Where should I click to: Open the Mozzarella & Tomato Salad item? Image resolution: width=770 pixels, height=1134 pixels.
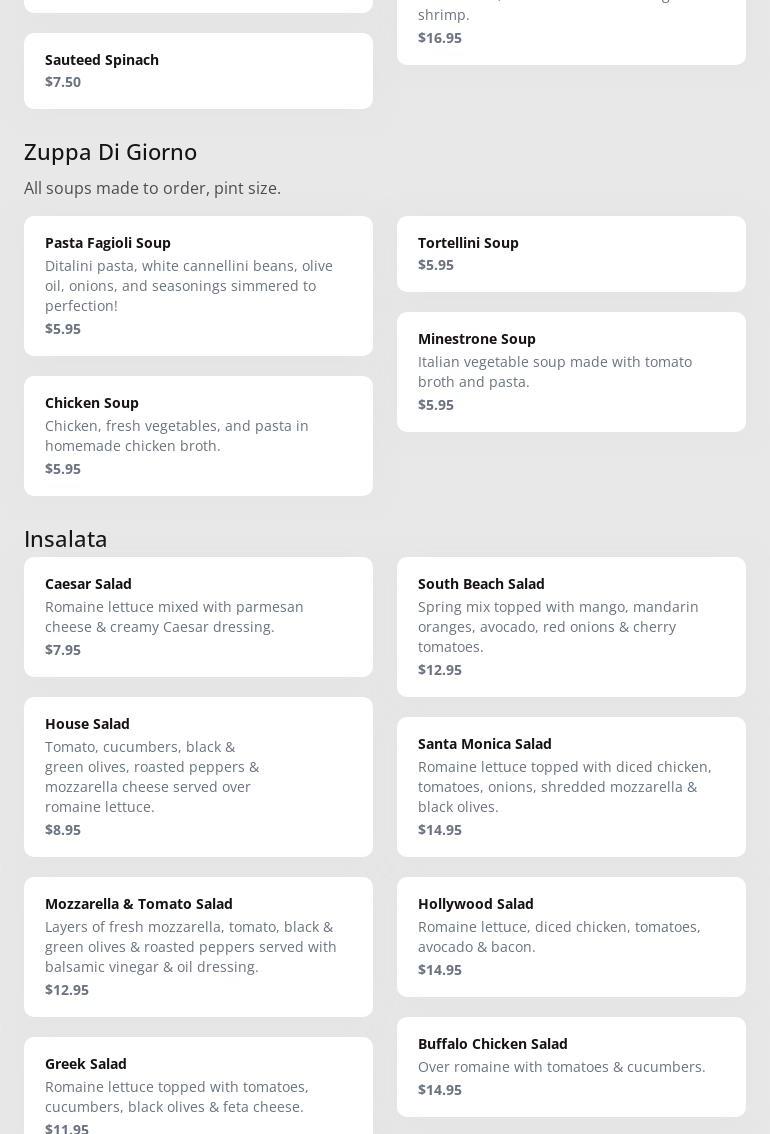click(198, 946)
